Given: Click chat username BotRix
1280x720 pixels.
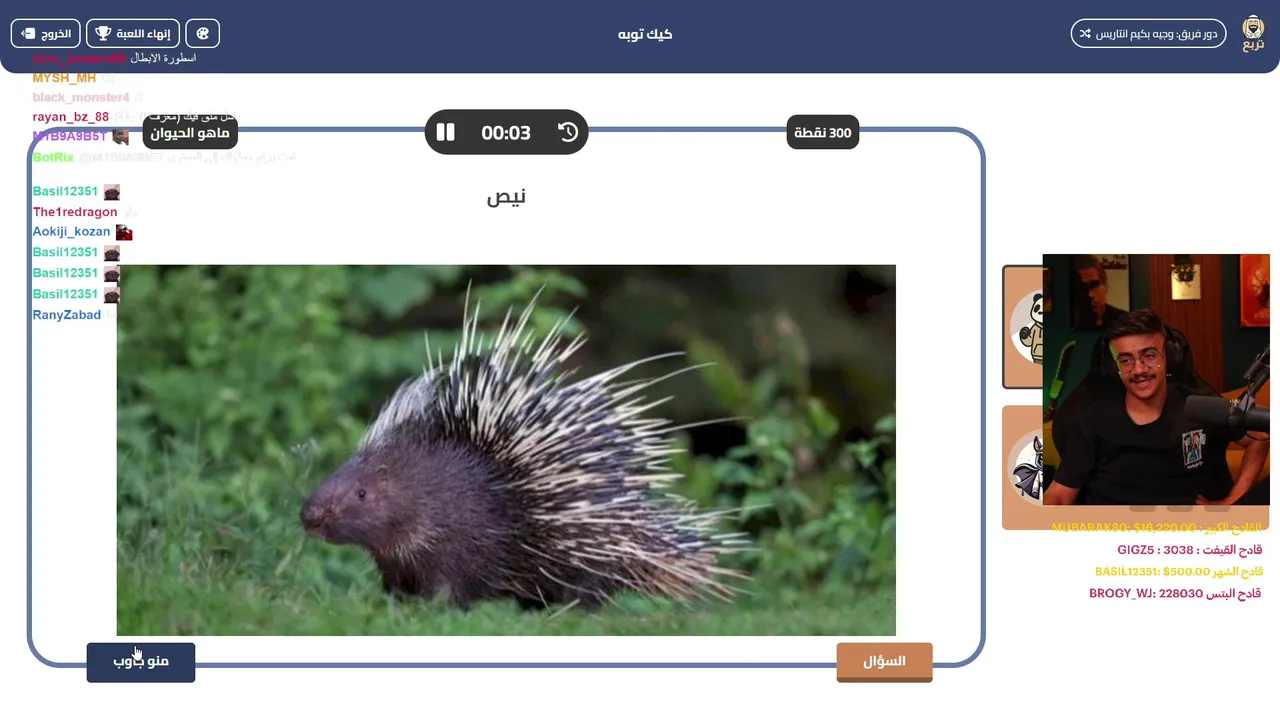Looking at the screenshot, I should coord(53,157).
